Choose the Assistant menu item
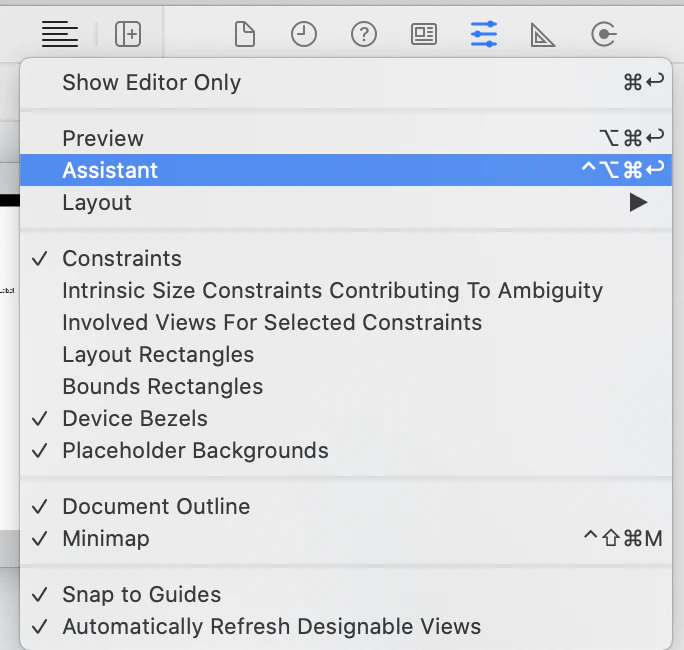 point(346,170)
